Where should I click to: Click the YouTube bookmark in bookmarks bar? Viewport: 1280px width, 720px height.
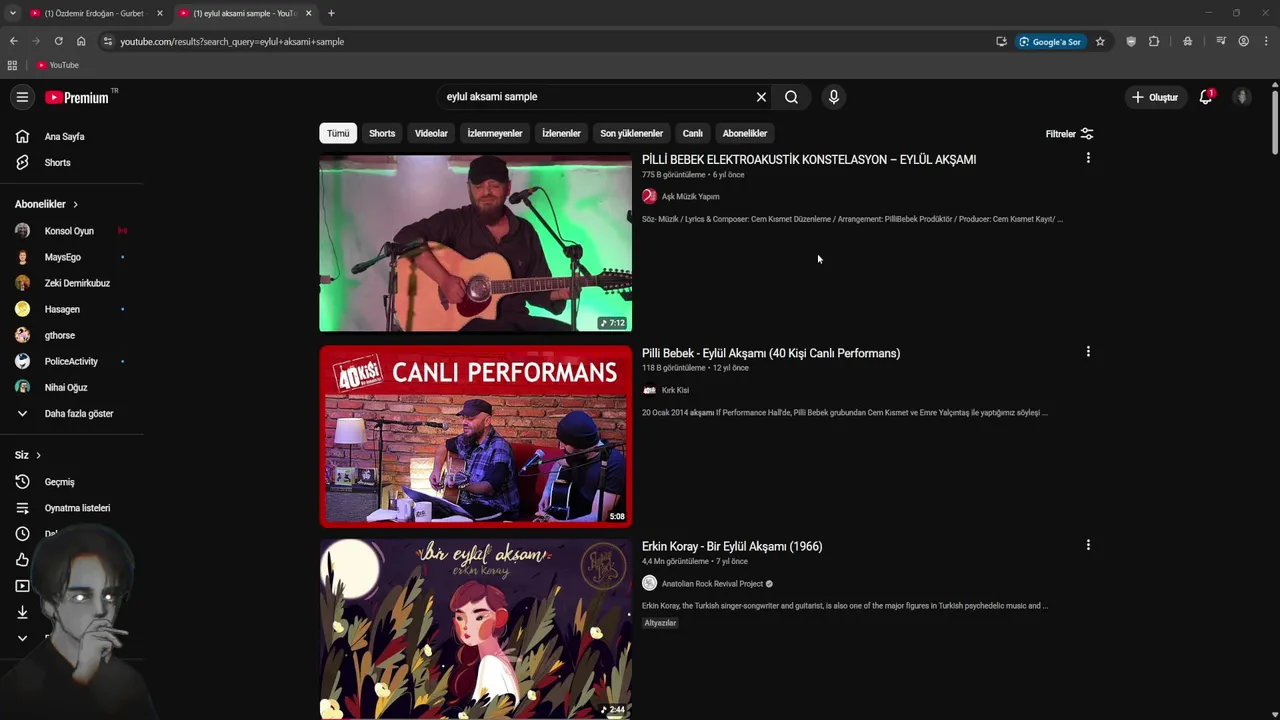(x=57, y=65)
